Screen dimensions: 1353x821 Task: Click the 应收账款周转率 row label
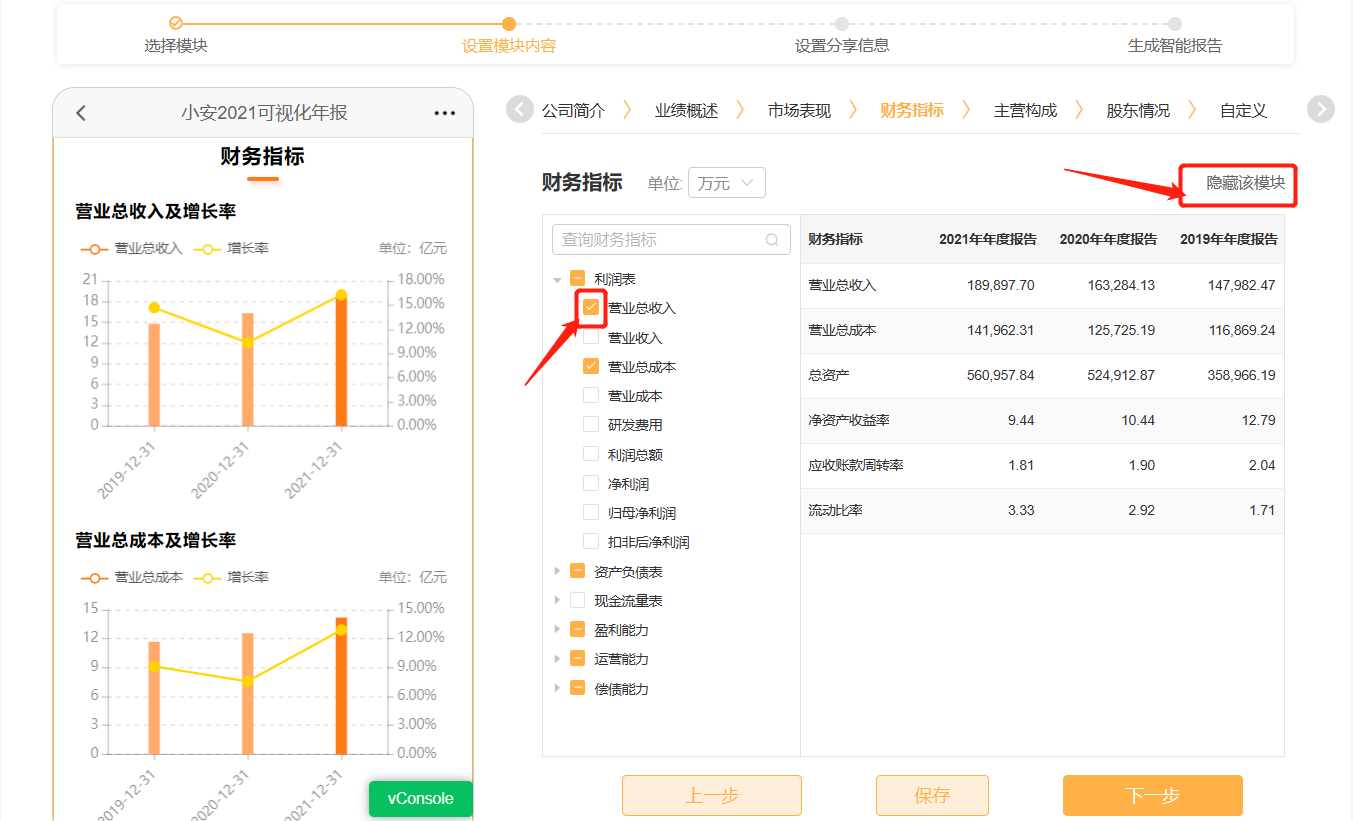[x=856, y=465]
